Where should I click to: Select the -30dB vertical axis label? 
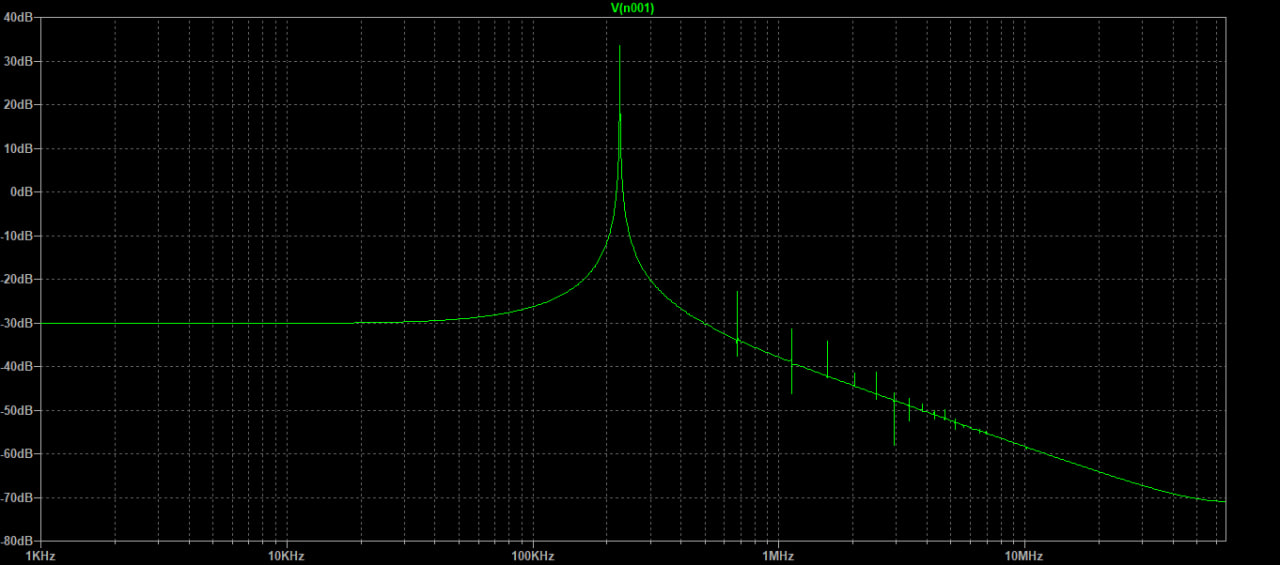[x=18, y=323]
